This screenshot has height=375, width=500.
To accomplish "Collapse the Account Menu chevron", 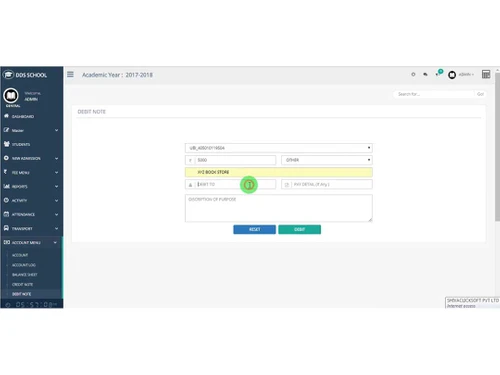I will coord(55,242).
